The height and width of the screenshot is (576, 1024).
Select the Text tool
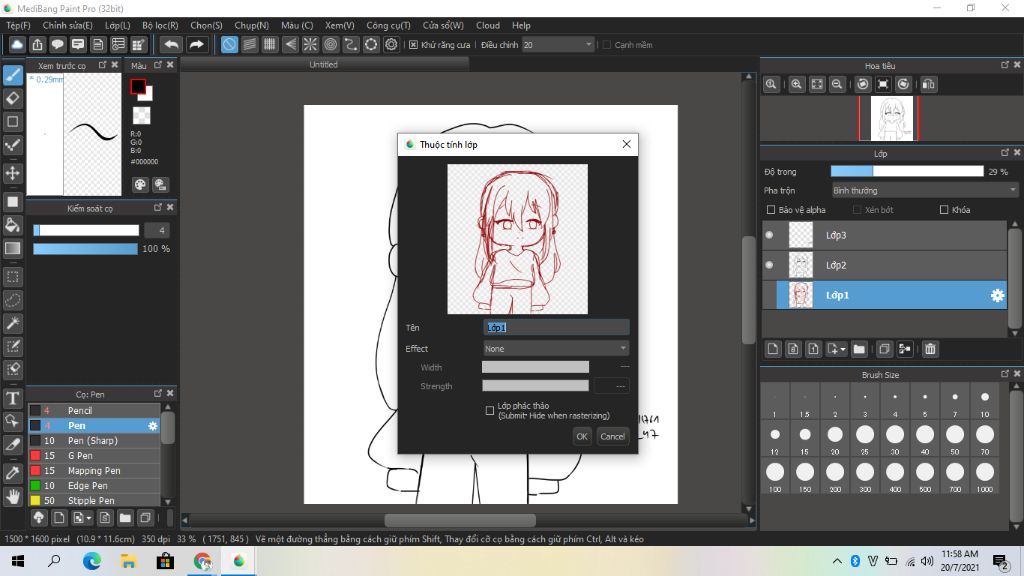[12, 398]
